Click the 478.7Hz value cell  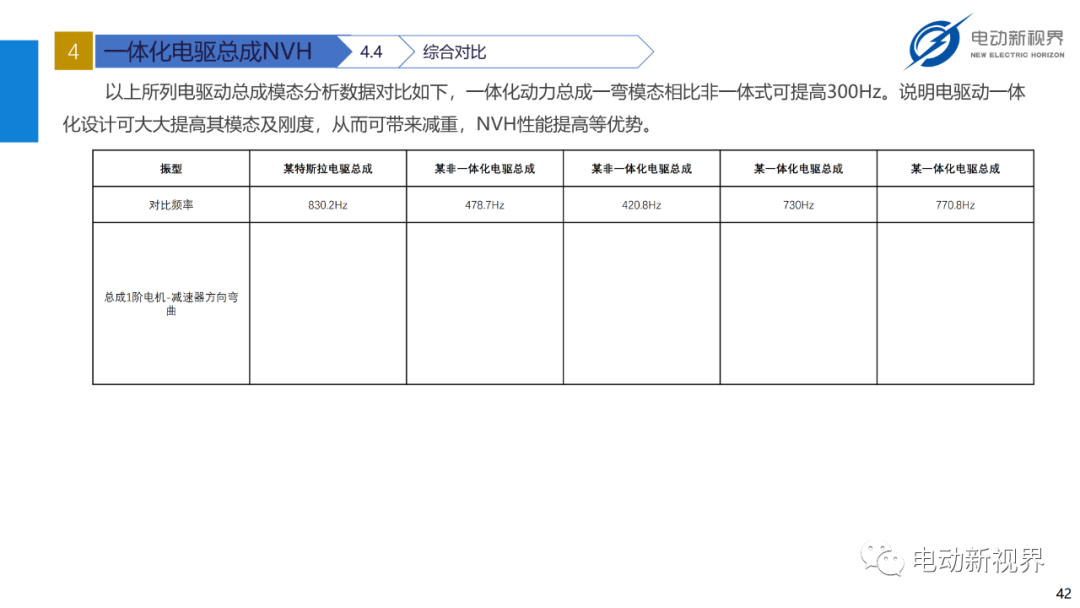point(485,205)
